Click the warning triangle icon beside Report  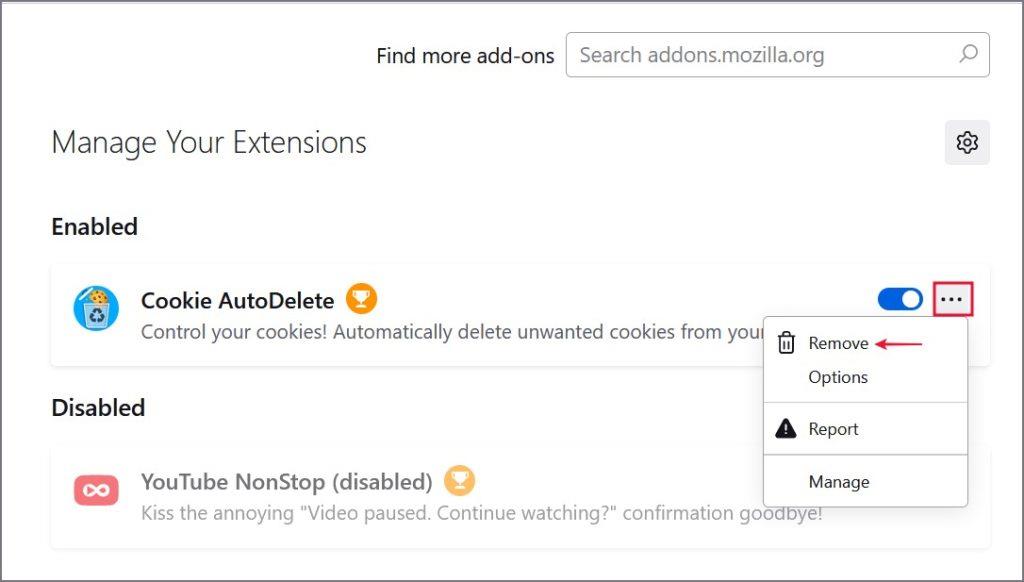coord(786,428)
